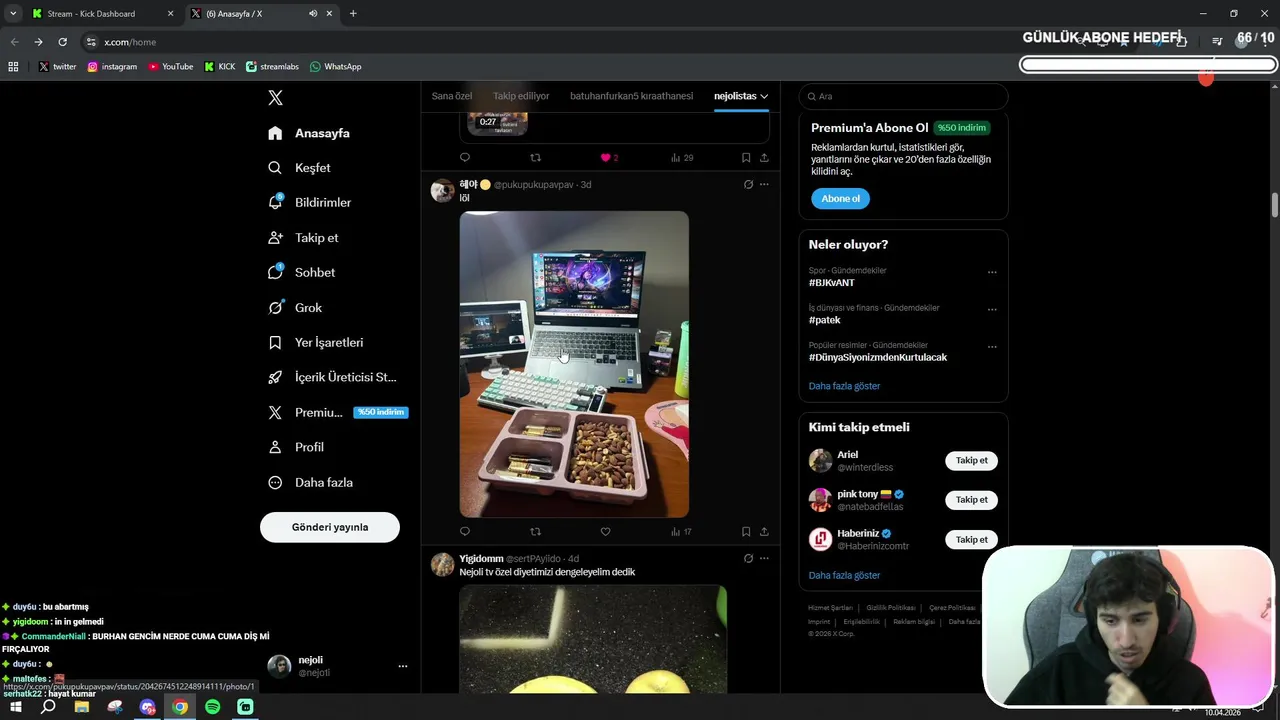Open the twitter bookmark
The width and height of the screenshot is (1280, 720).
coord(57,67)
